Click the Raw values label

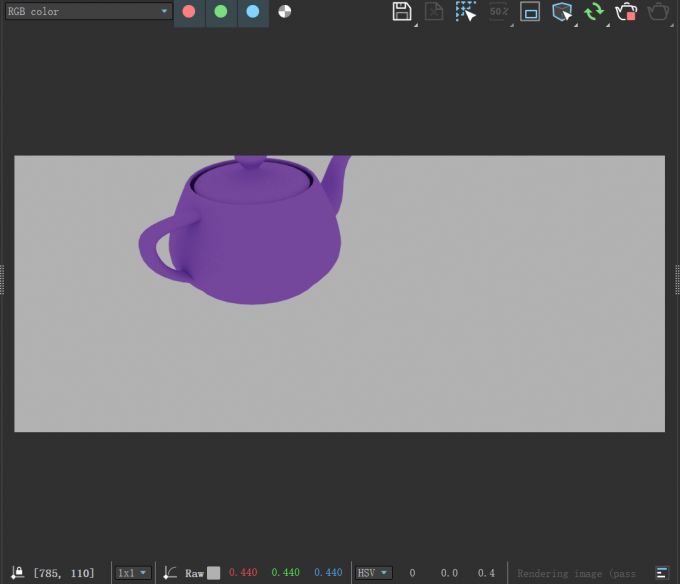(194, 573)
